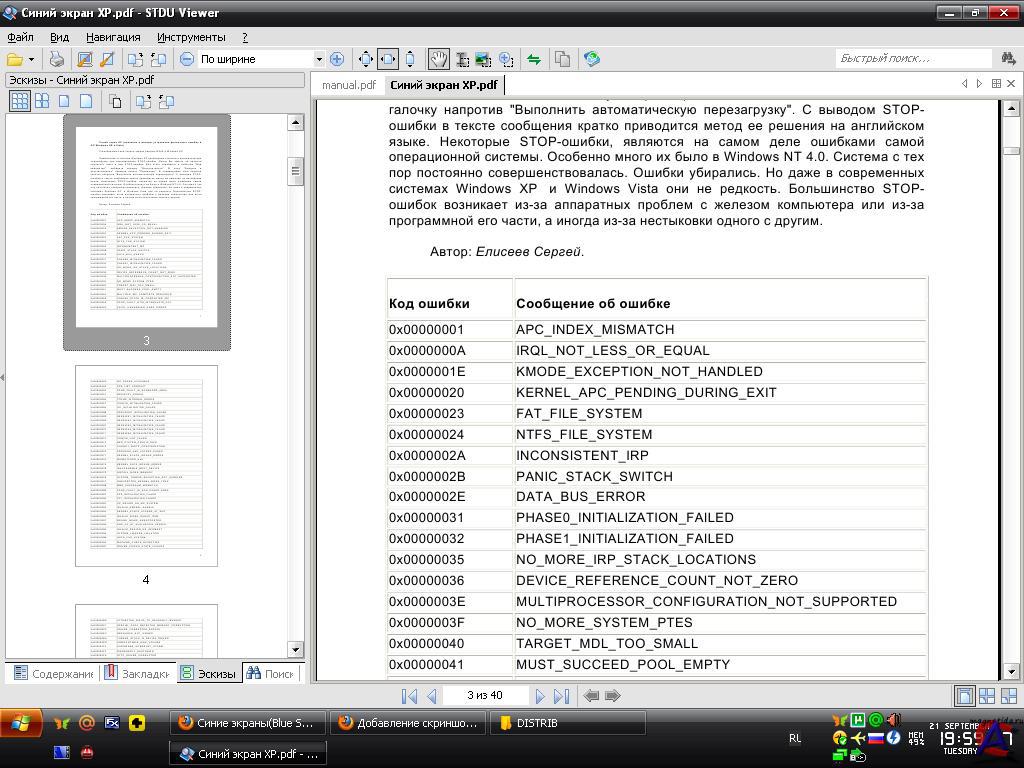Jump to the first page
This screenshot has width=1024, height=768.
point(409,696)
